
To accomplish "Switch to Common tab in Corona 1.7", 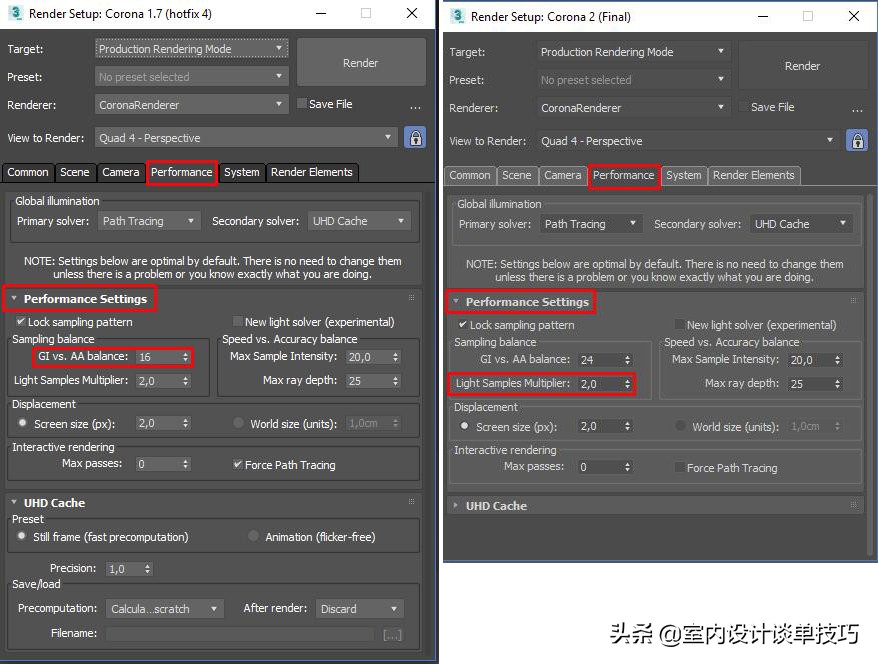I will coord(27,172).
